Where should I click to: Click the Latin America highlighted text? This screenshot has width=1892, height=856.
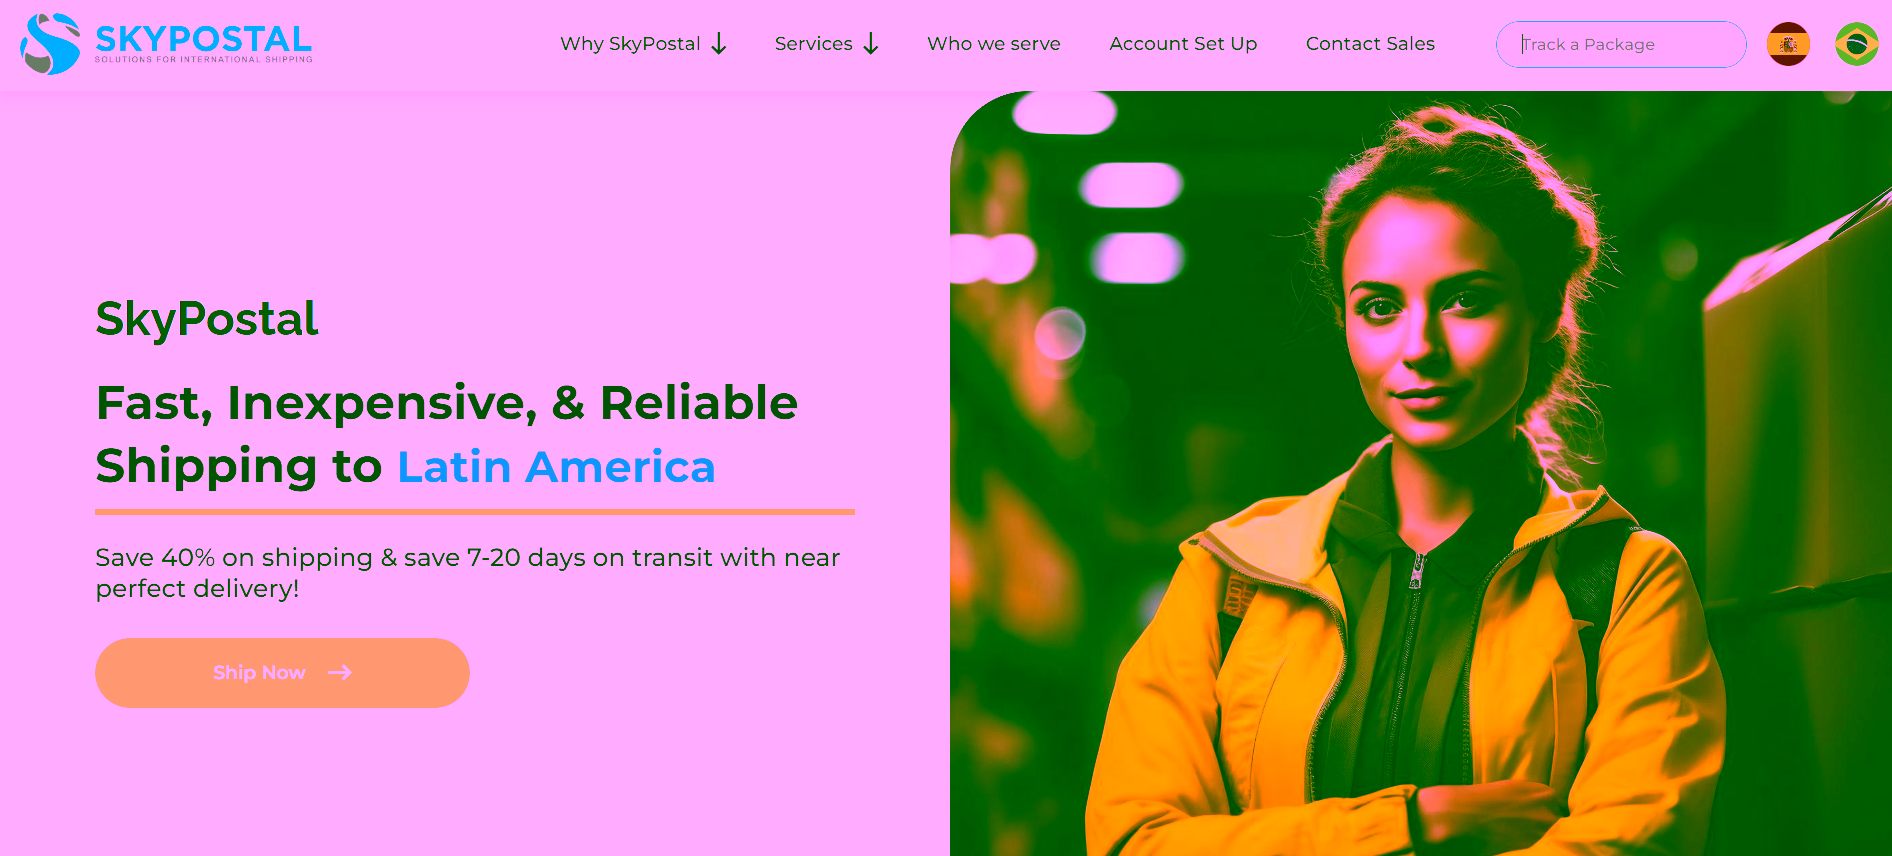tap(556, 467)
